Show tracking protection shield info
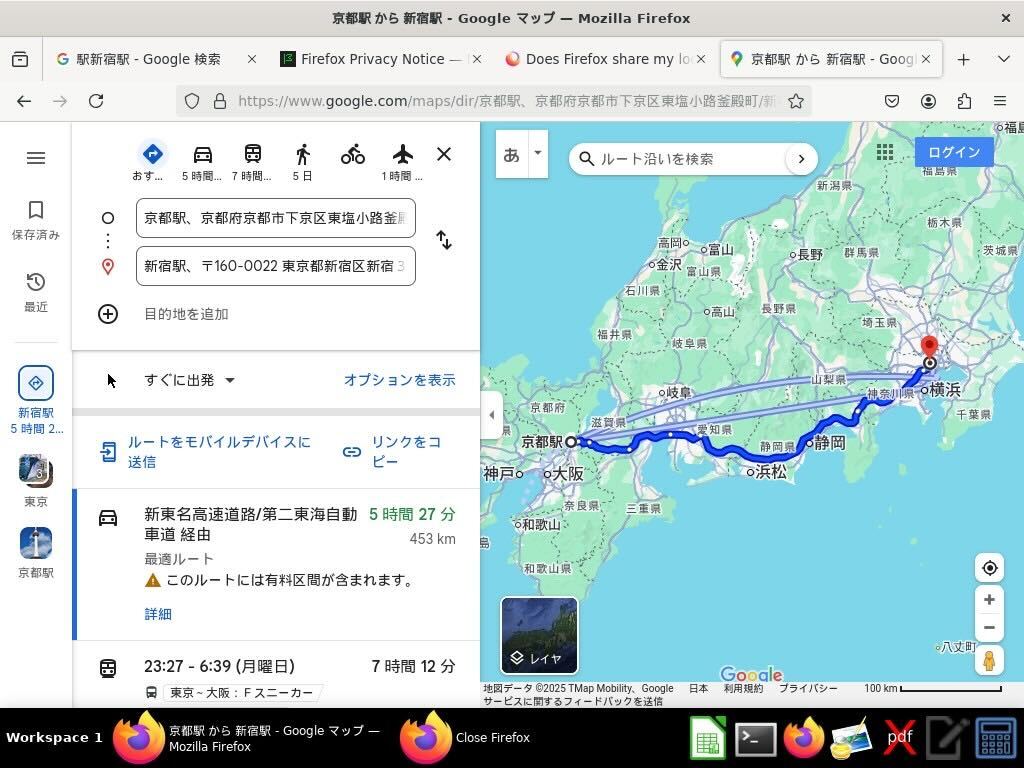Screen dimensions: 1024x768 tap(191, 101)
